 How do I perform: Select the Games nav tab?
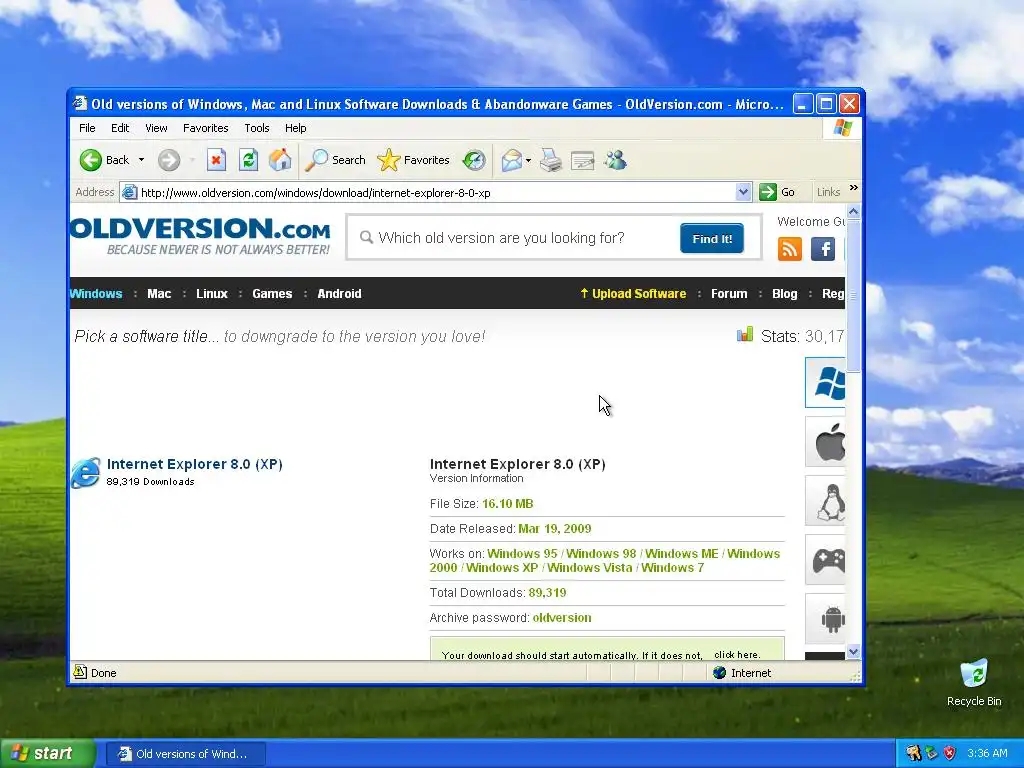[272, 294]
